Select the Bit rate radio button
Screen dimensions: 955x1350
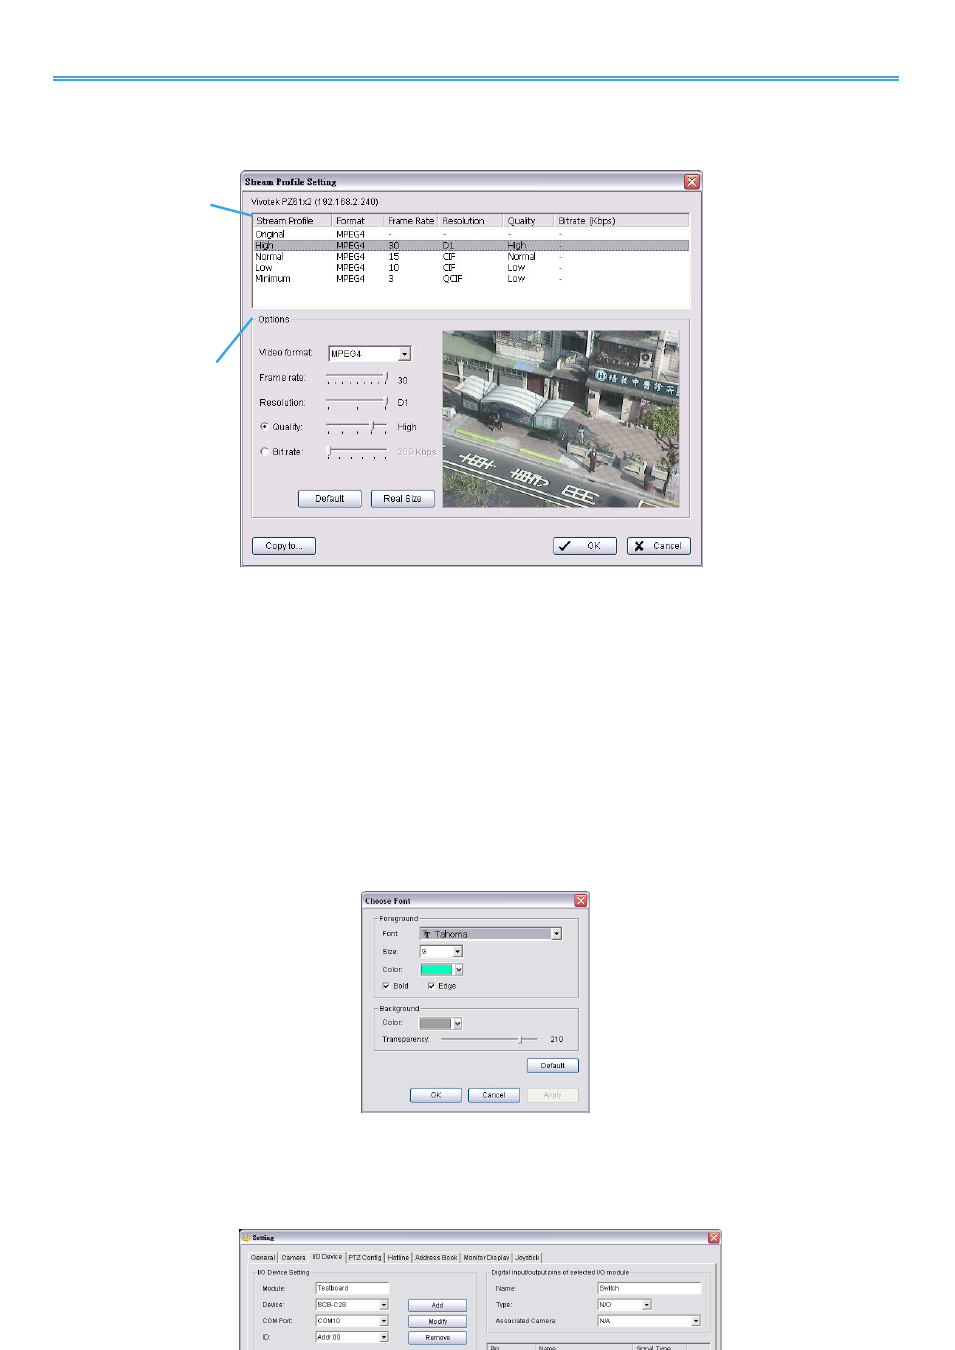(x=264, y=452)
